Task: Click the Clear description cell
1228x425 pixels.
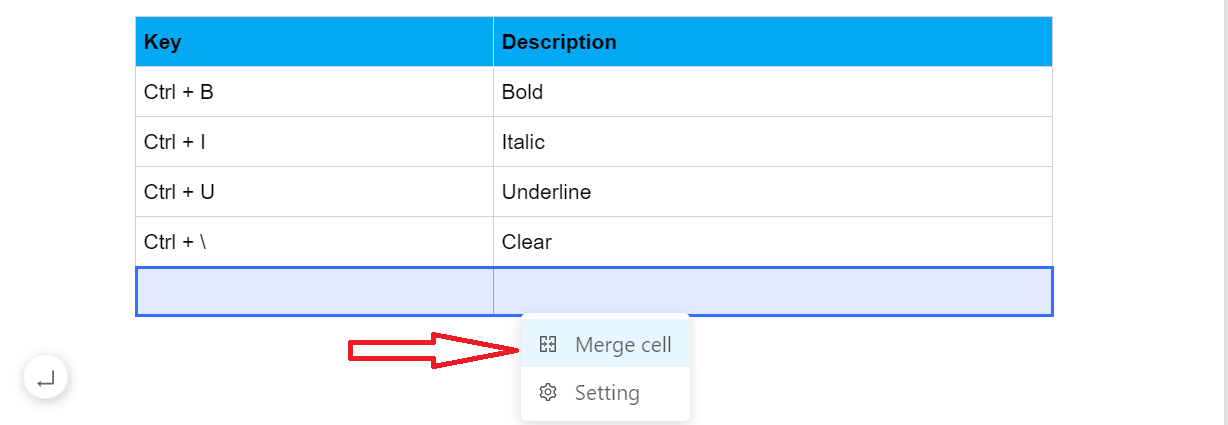Action: tap(773, 242)
